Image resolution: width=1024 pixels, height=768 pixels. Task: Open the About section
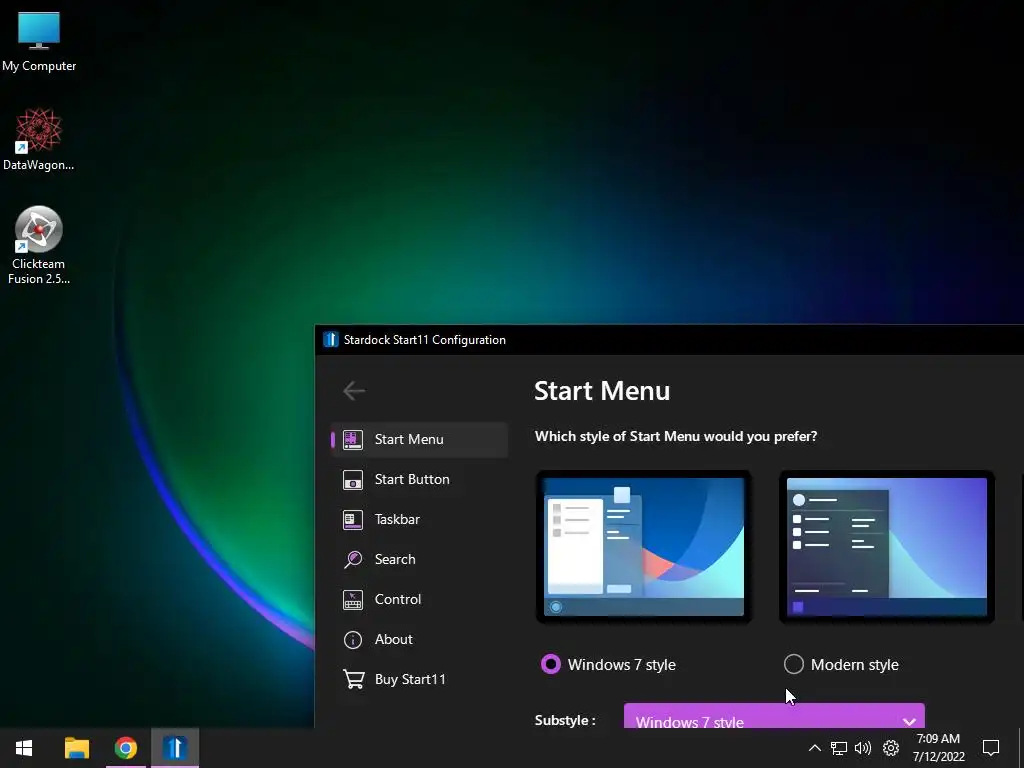420,639
